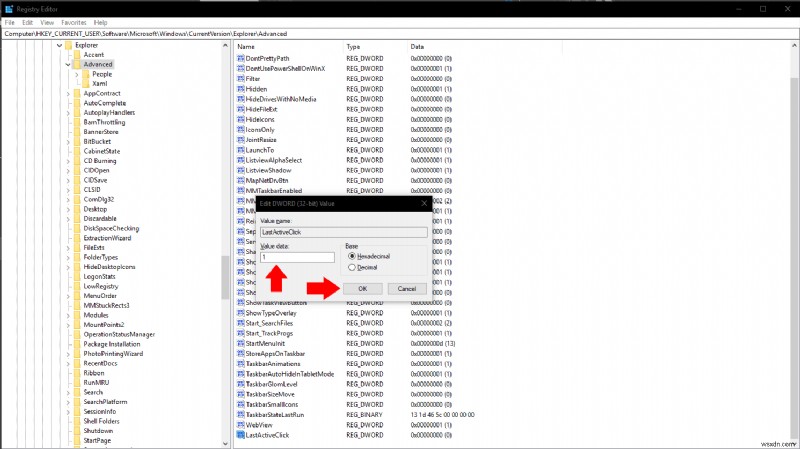Click the ListviewShadow value icon
Screen dimensions: 800x449
click(x=241, y=170)
